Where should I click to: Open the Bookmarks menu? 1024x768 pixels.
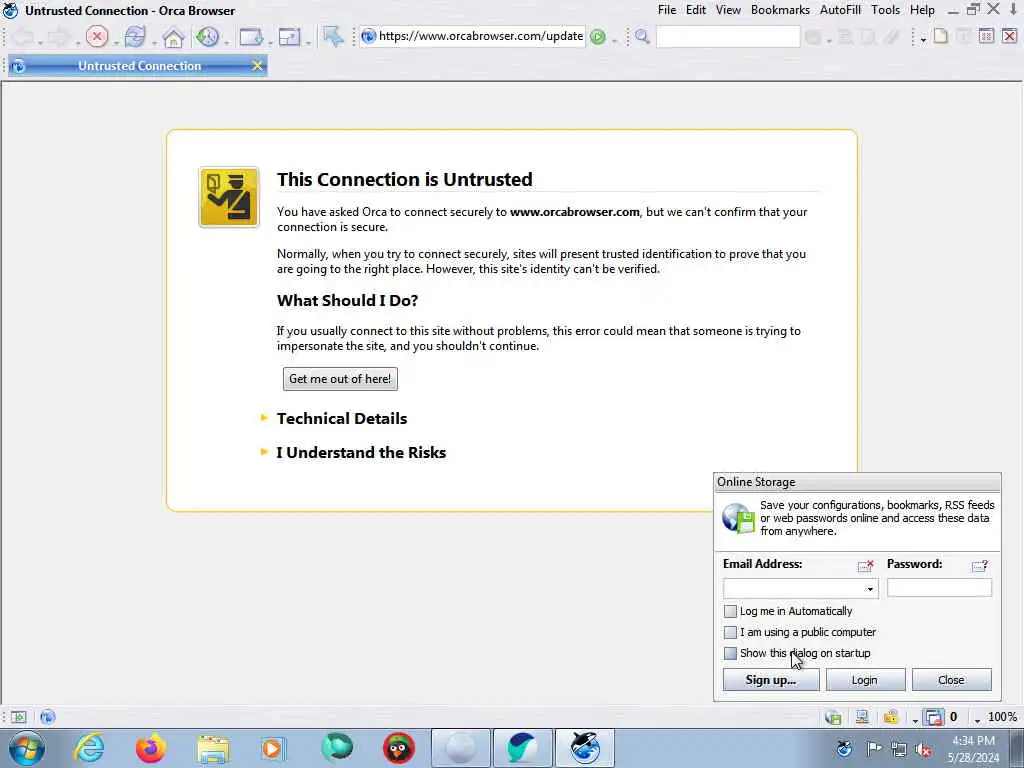click(x=780, y=10)
